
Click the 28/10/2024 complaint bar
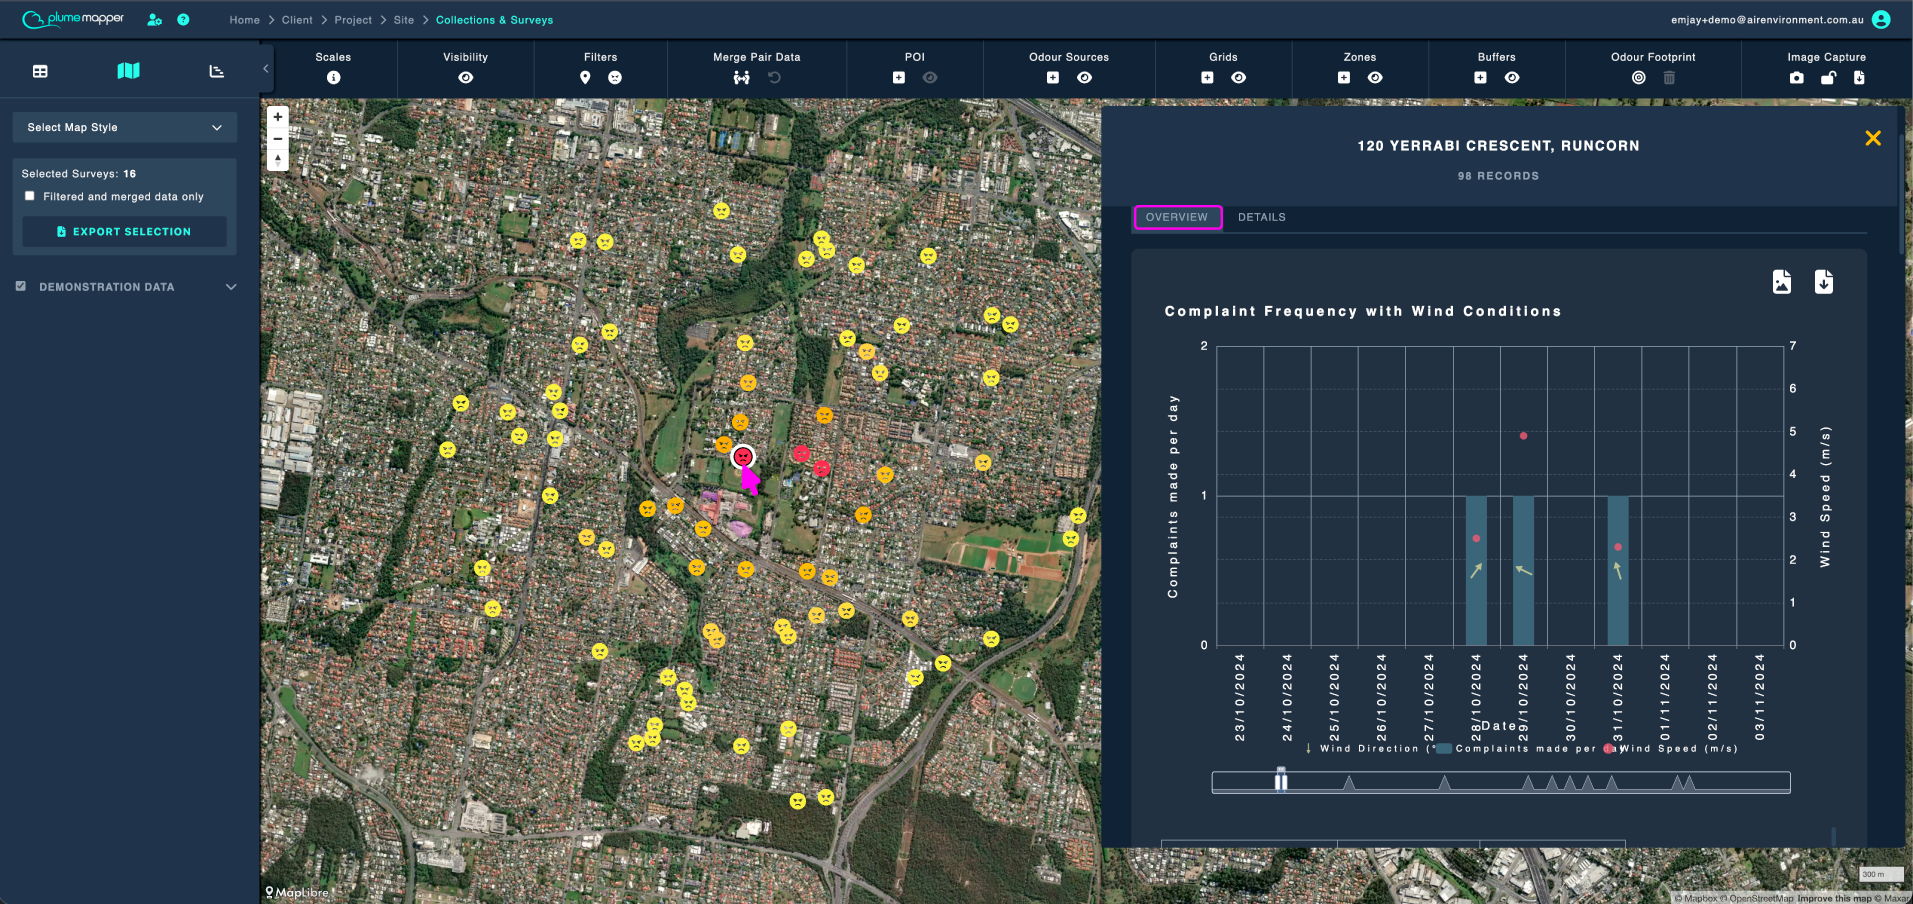coord(1476,570)
